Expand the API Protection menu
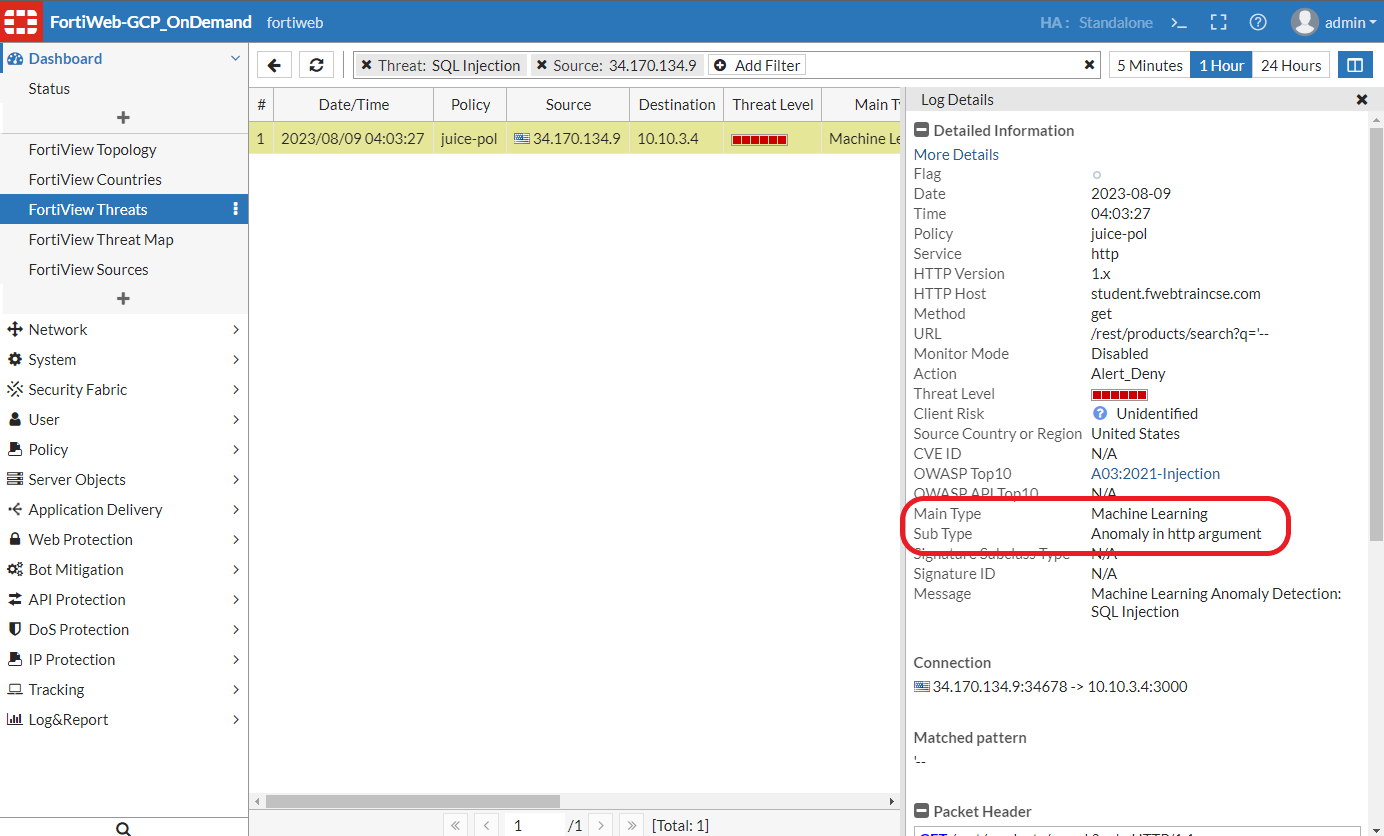Viewport: 1384px width, 836px height. (x=124, y=599)
